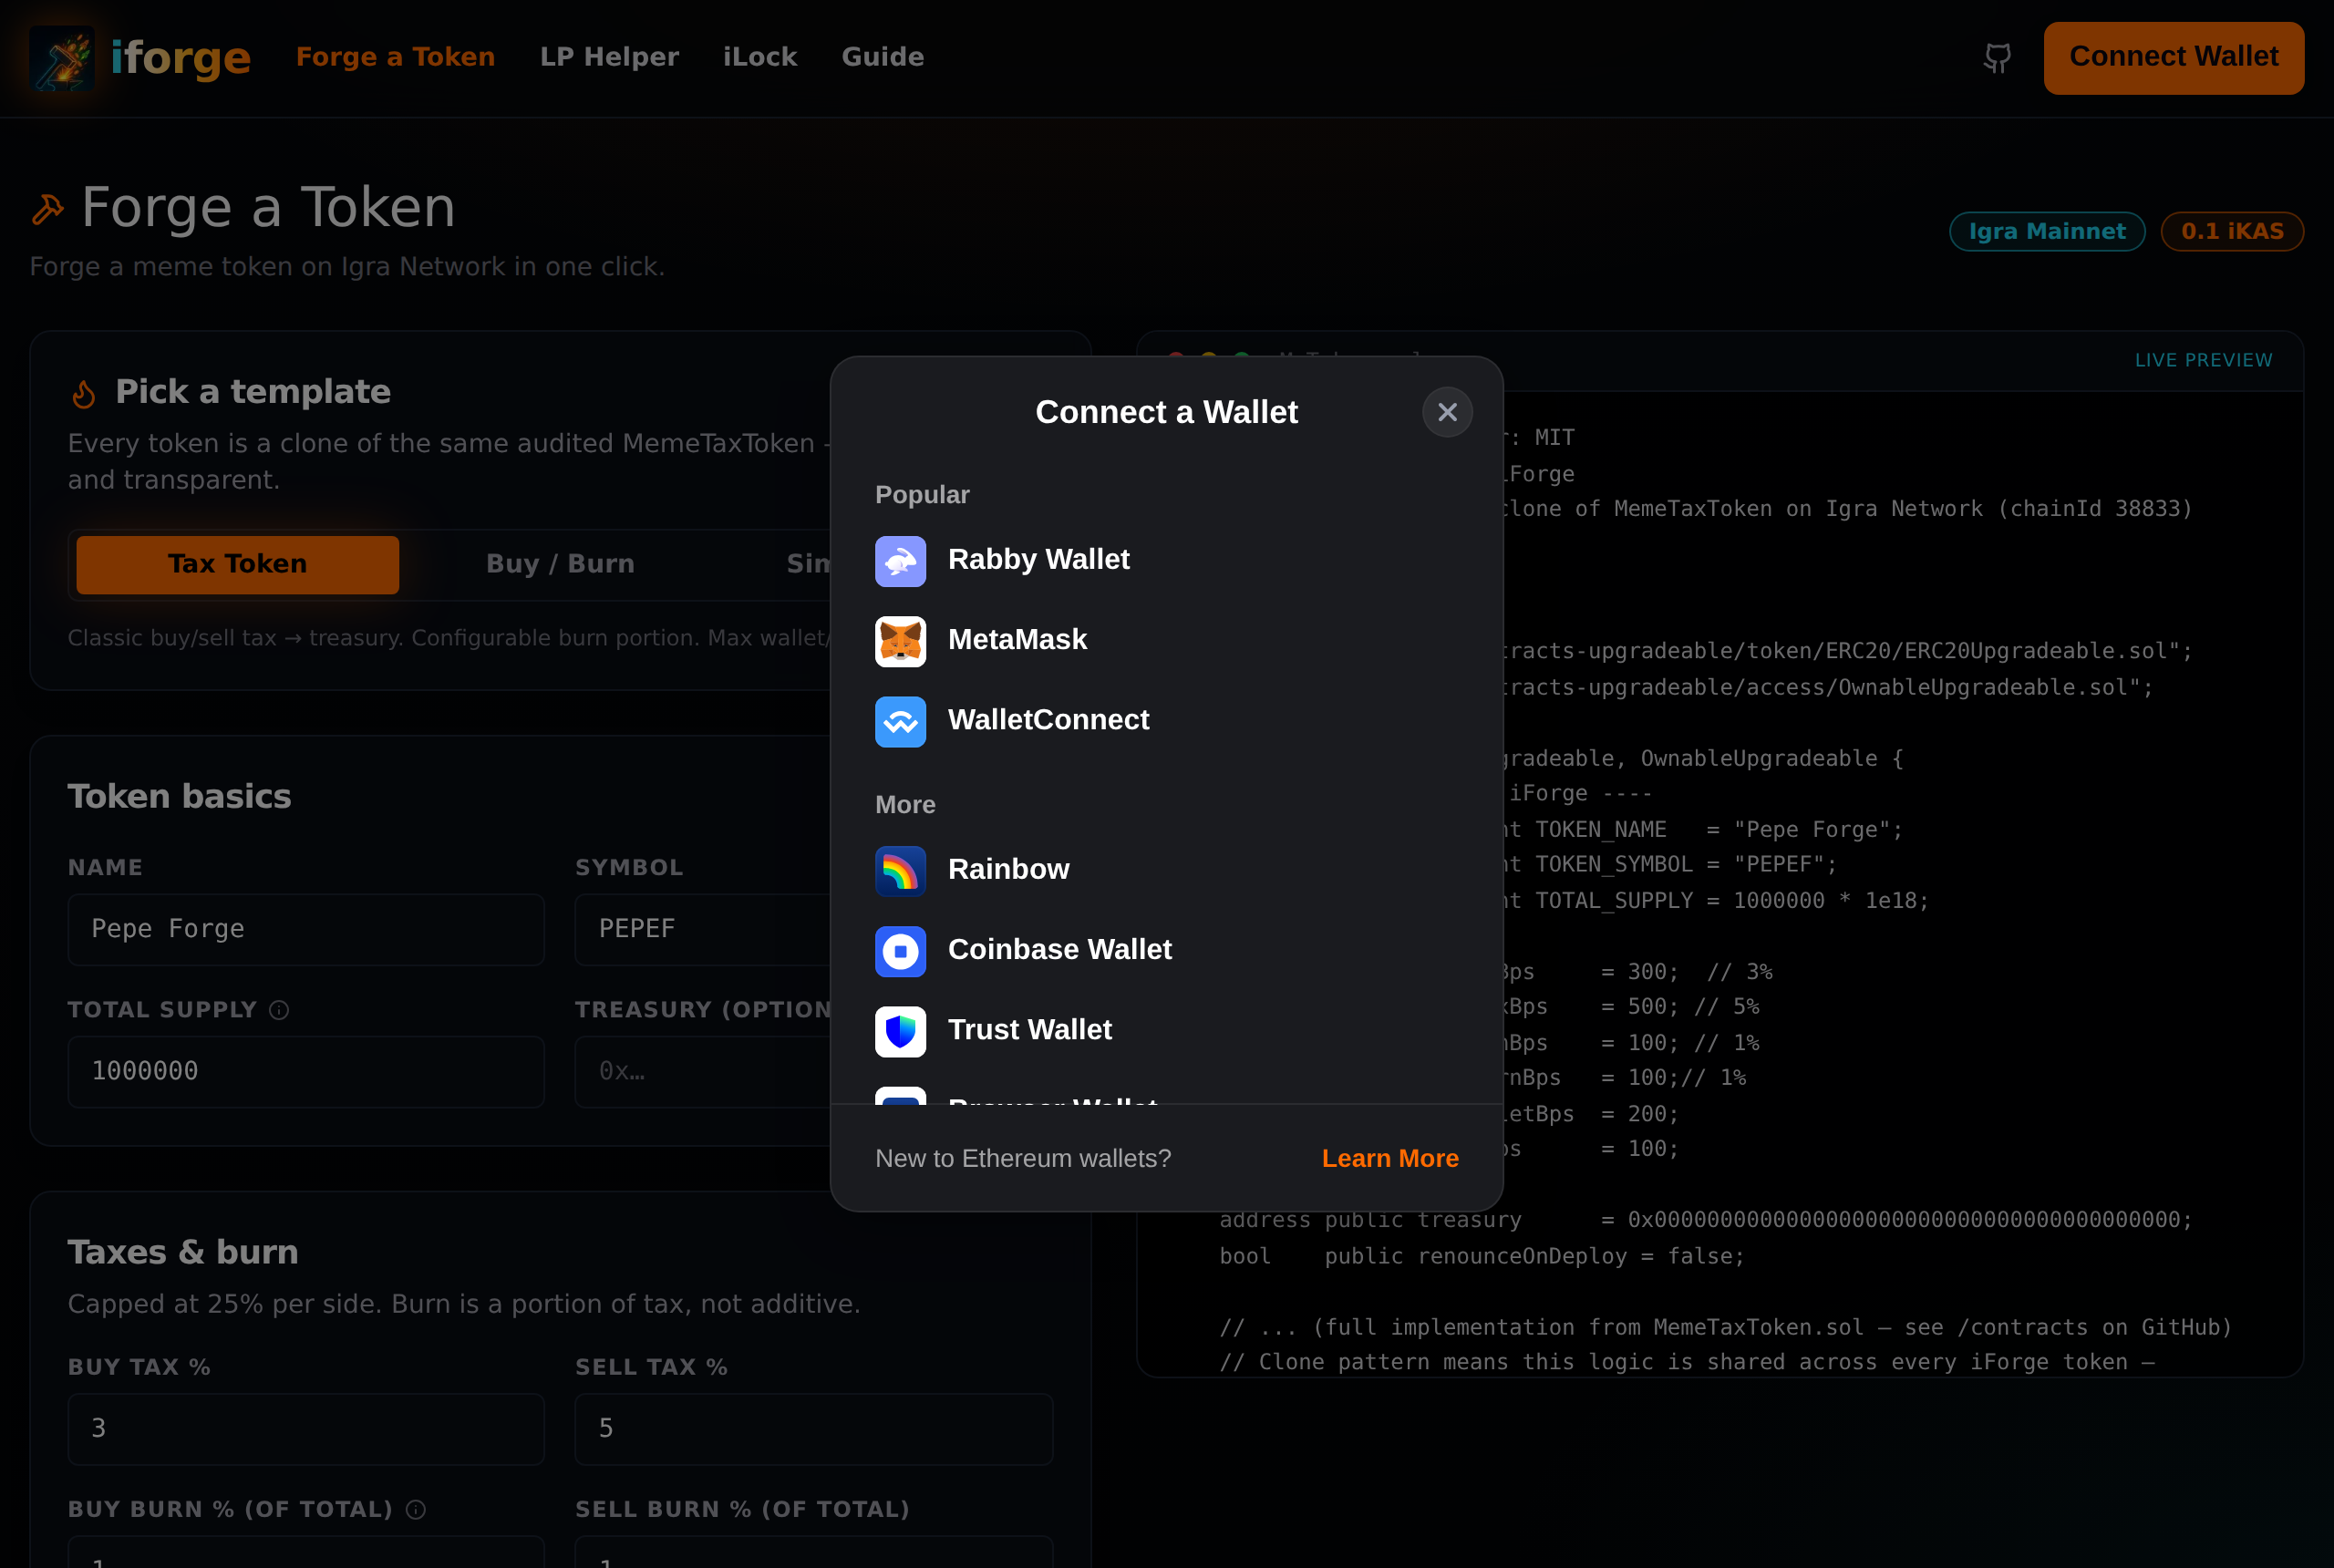The image size is (2334, 1568).
Task: Click the Rabby Wallet icon
Action: pyautogui.click(x=900, y=561)
